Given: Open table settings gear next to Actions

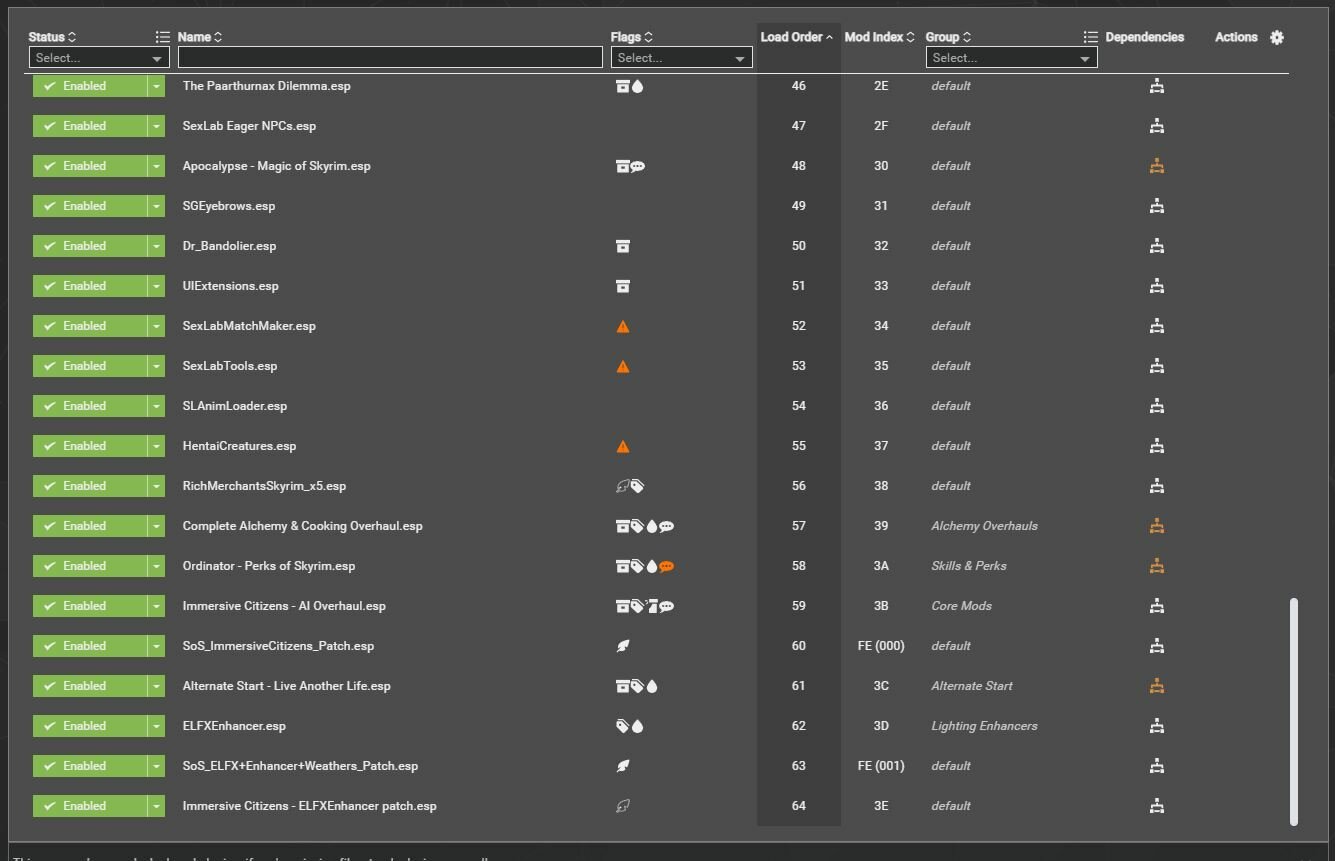Looking at the screenshot, I should [x=1277, y=37].
